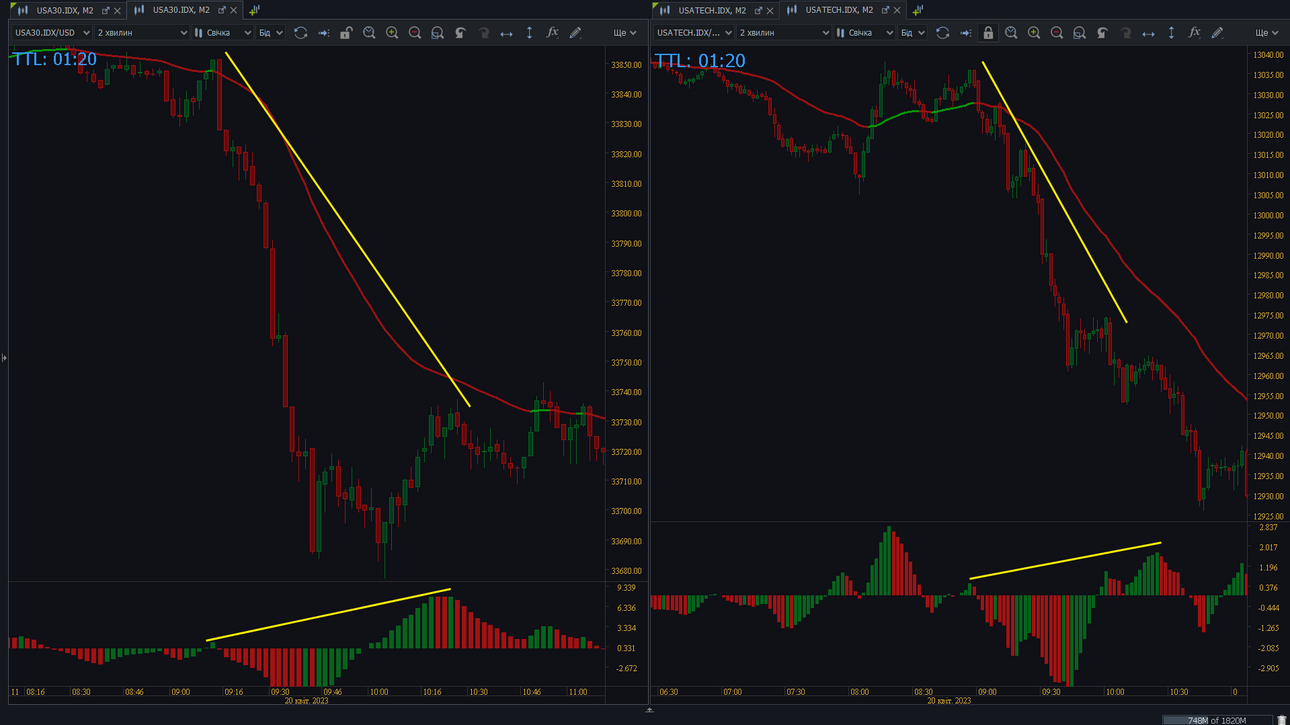Open the fx indicators button on USATECH chart

click(x=1194, y=33)
